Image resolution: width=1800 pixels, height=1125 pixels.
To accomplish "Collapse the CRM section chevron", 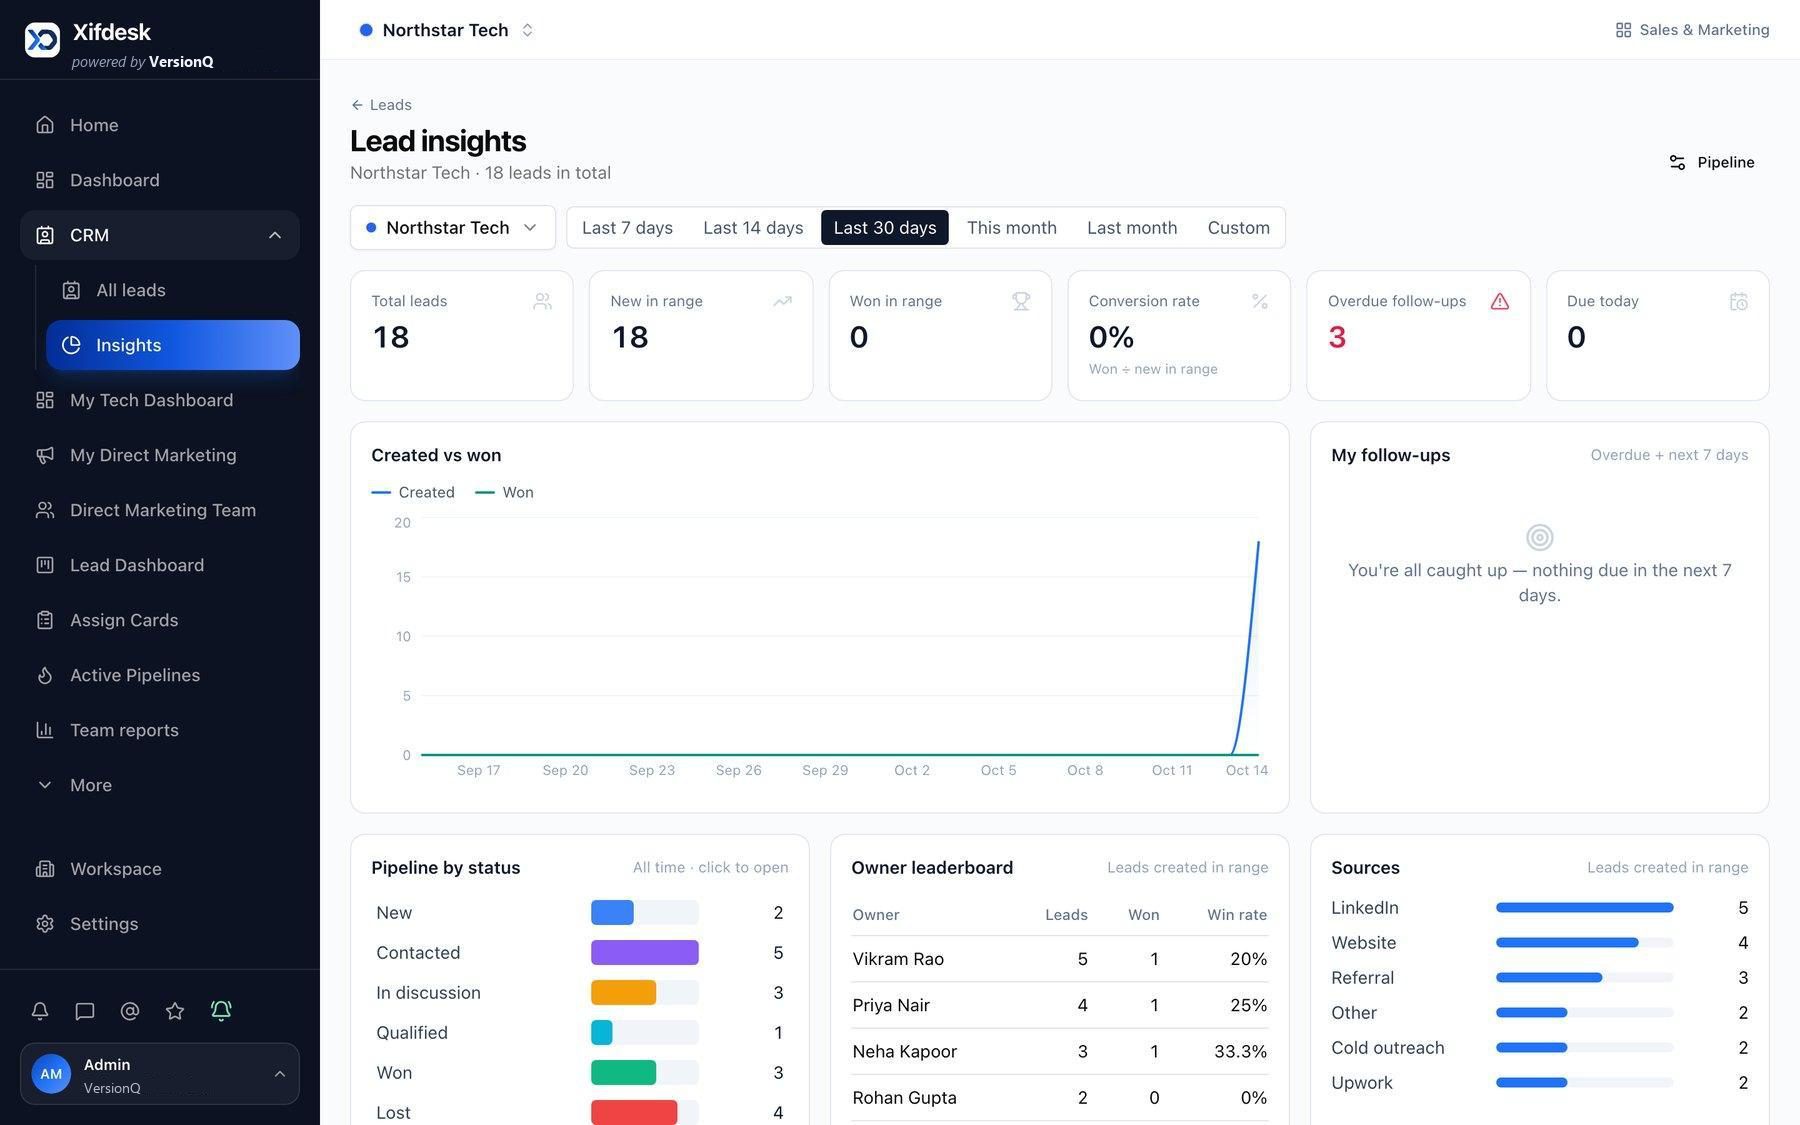I will point(275,235).
